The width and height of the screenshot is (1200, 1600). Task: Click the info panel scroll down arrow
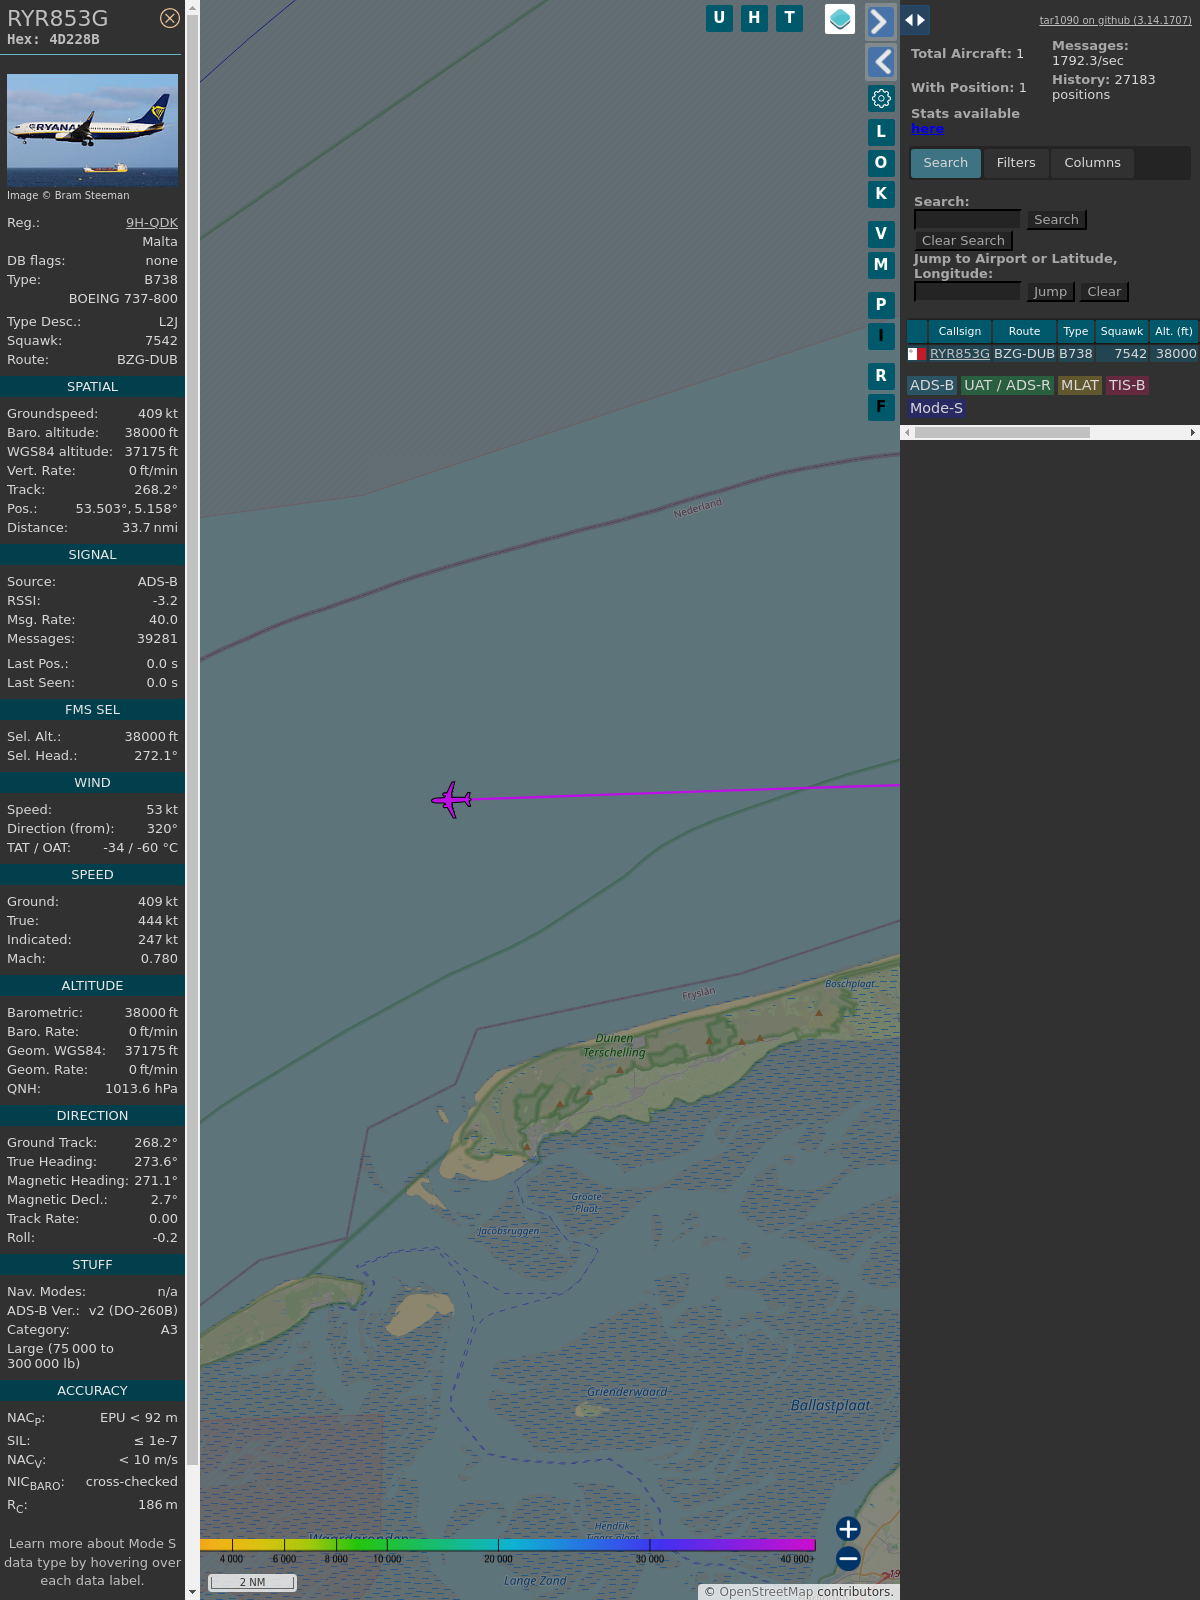tap(192, 1592)
